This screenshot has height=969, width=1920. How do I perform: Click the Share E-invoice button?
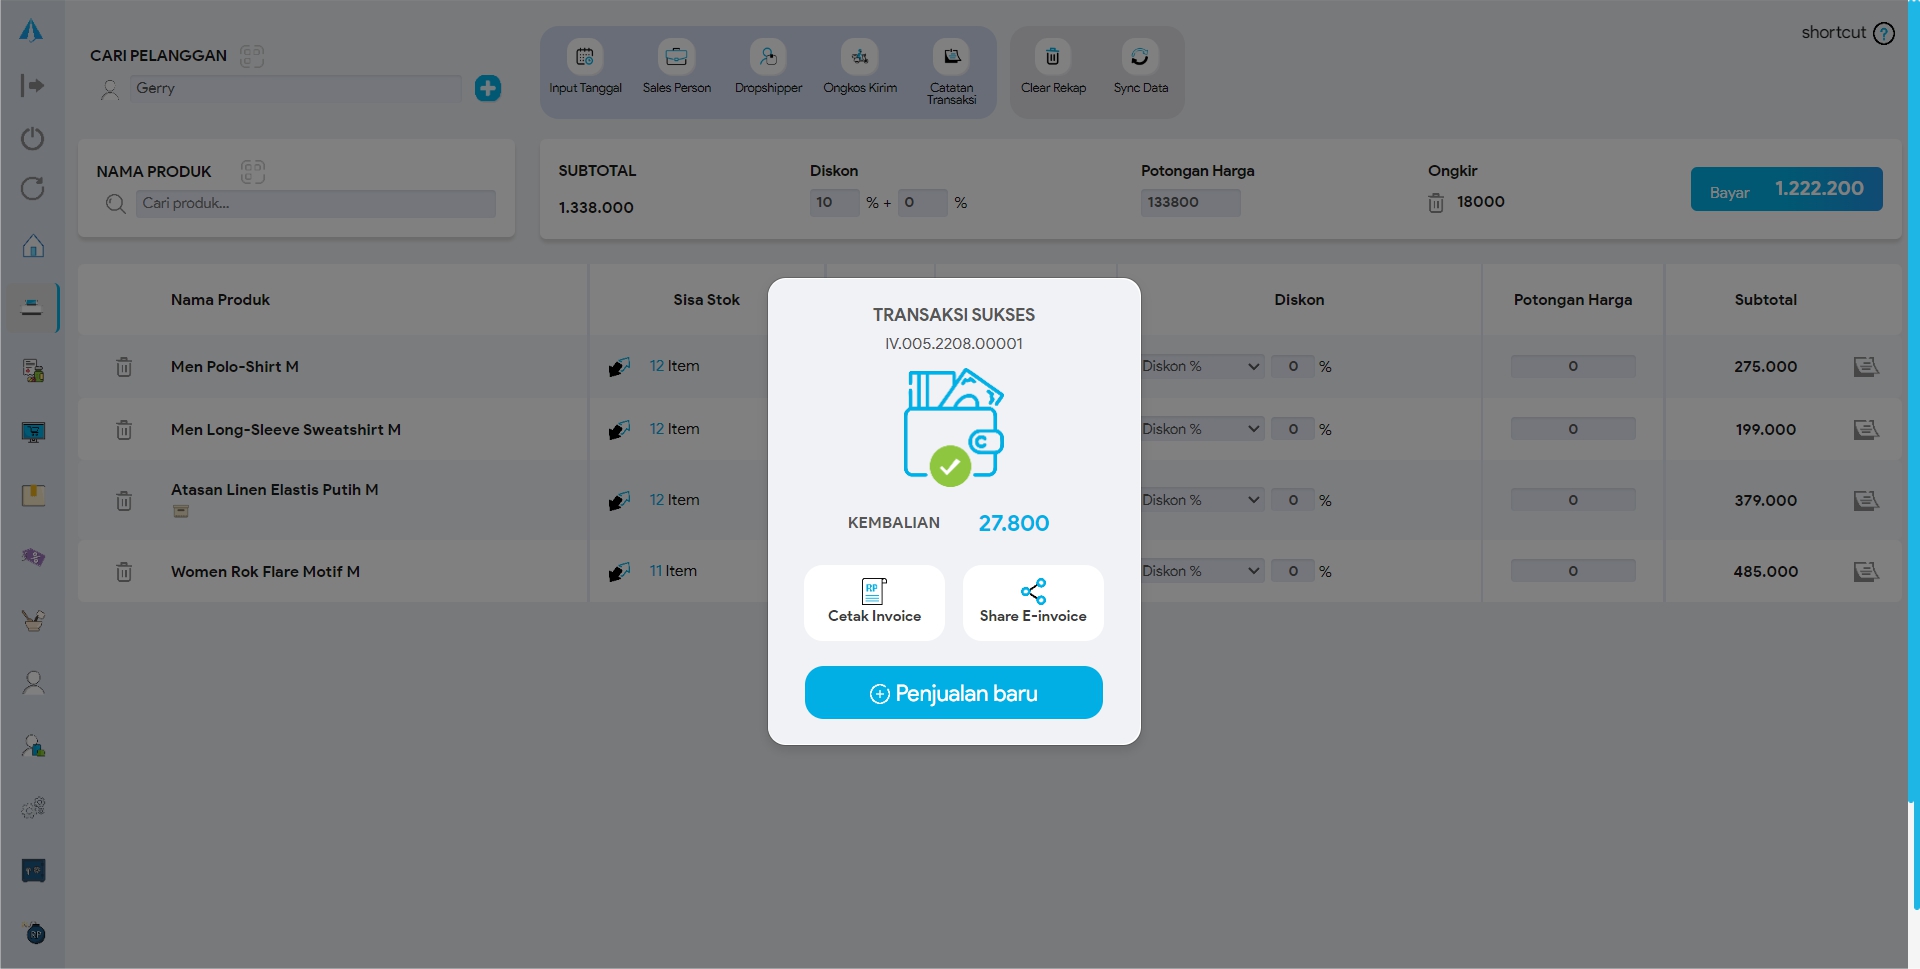pyautogui.click(x=1032, y=602)
